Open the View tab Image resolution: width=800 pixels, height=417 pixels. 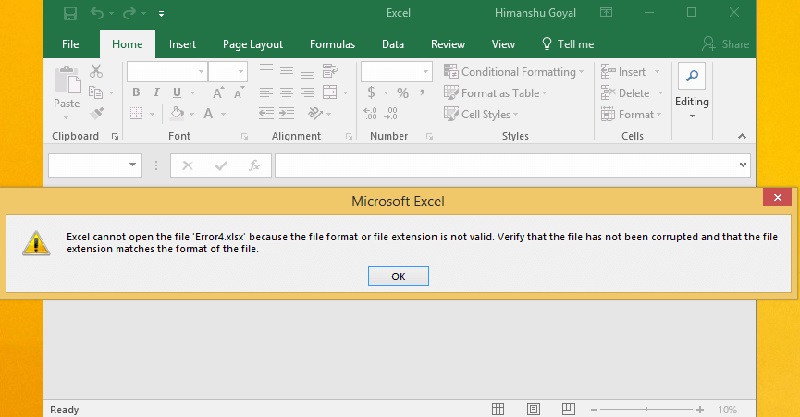503,44
